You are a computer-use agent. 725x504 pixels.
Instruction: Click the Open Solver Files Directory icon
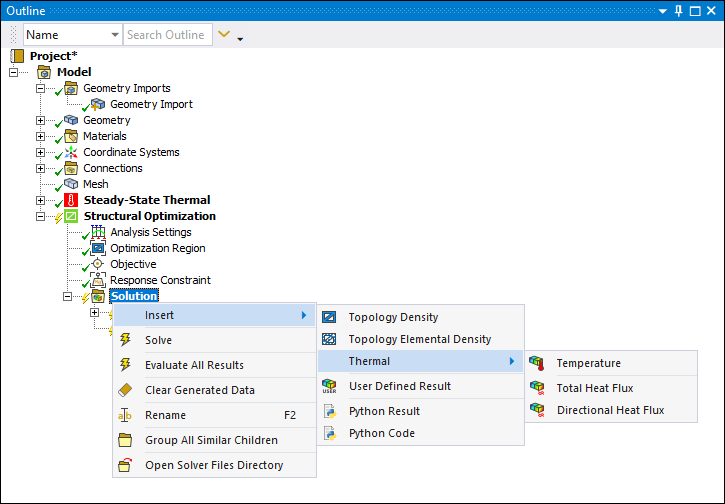tap(126, 465)
